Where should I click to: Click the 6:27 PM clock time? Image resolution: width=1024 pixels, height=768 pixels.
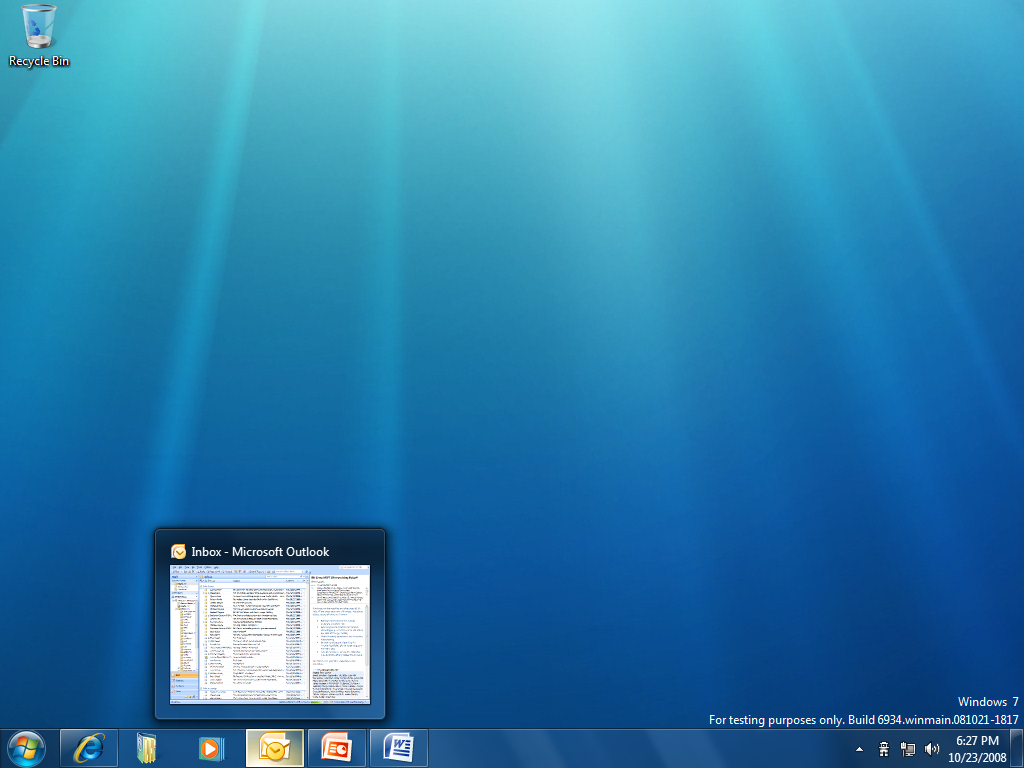pos(977,741)
